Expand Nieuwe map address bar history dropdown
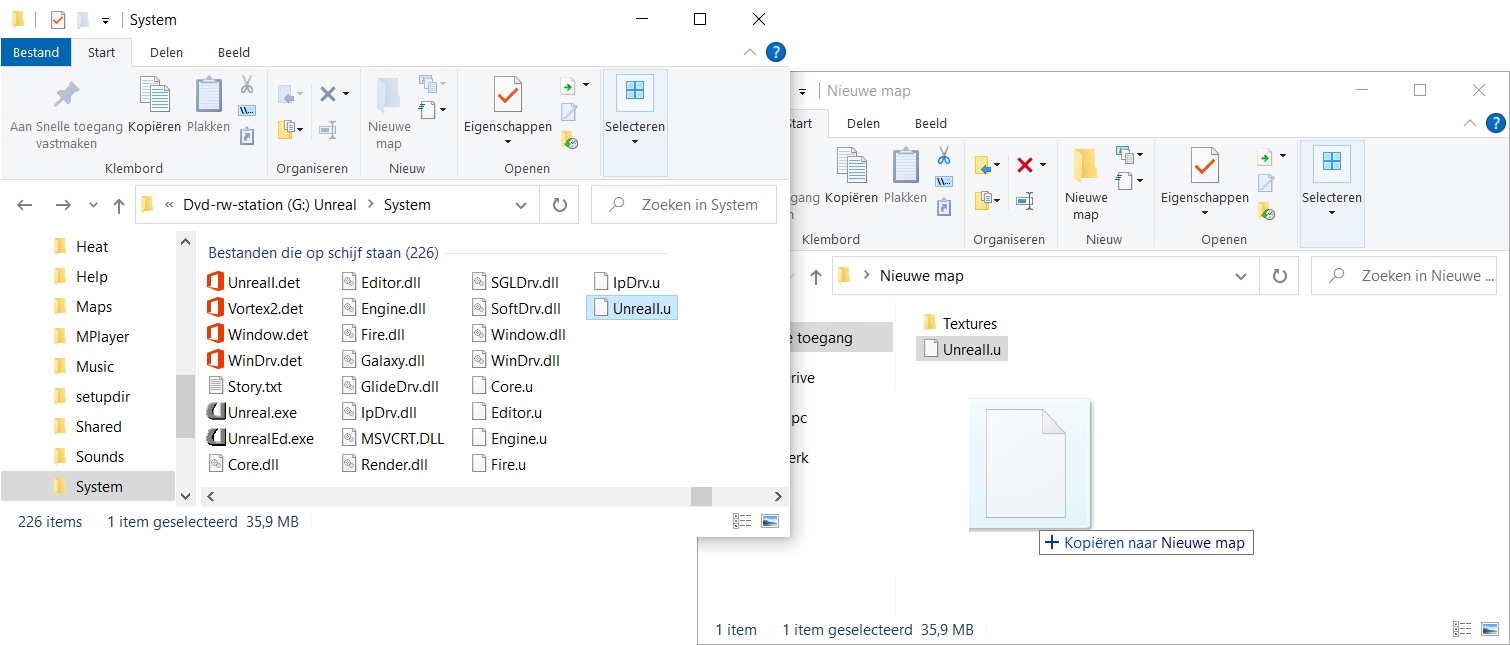The image size is (1510, 645). click(x=1241, y=276)
